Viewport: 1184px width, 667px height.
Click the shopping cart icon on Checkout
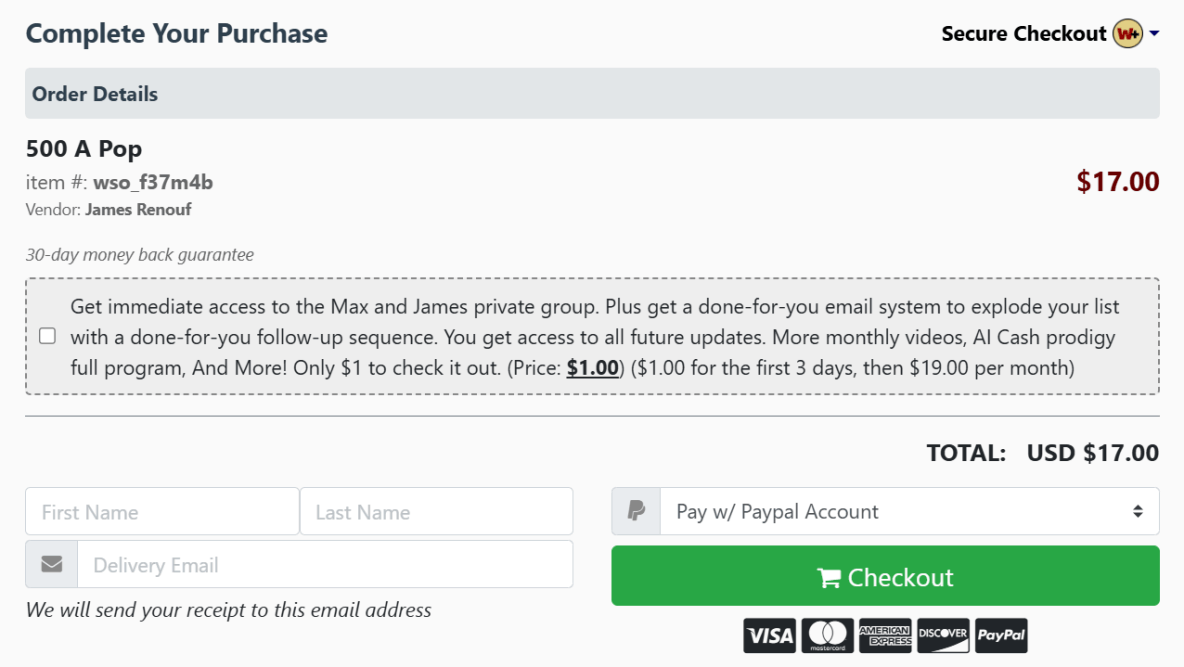pyautogui.click(x=828, y=578)
